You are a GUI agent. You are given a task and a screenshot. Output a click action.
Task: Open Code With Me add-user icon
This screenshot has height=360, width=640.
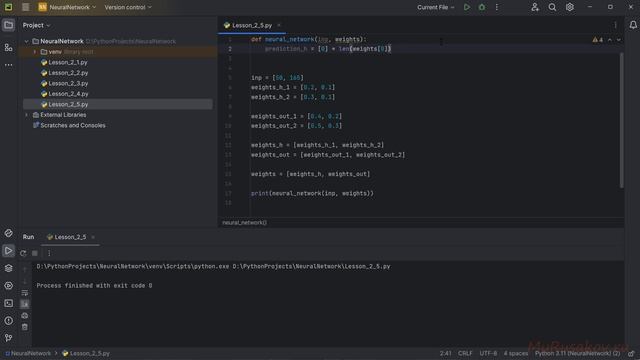point(535,7)
